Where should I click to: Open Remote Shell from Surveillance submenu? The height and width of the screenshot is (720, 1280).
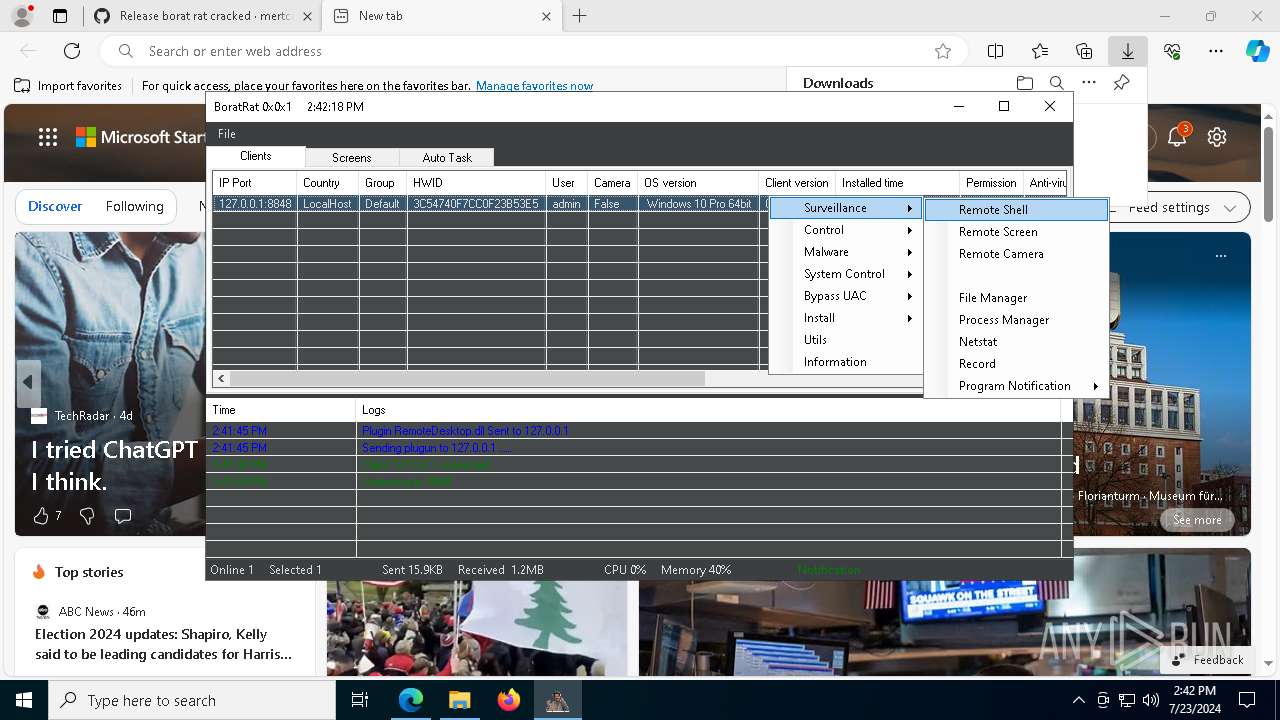click(1016, 210)
